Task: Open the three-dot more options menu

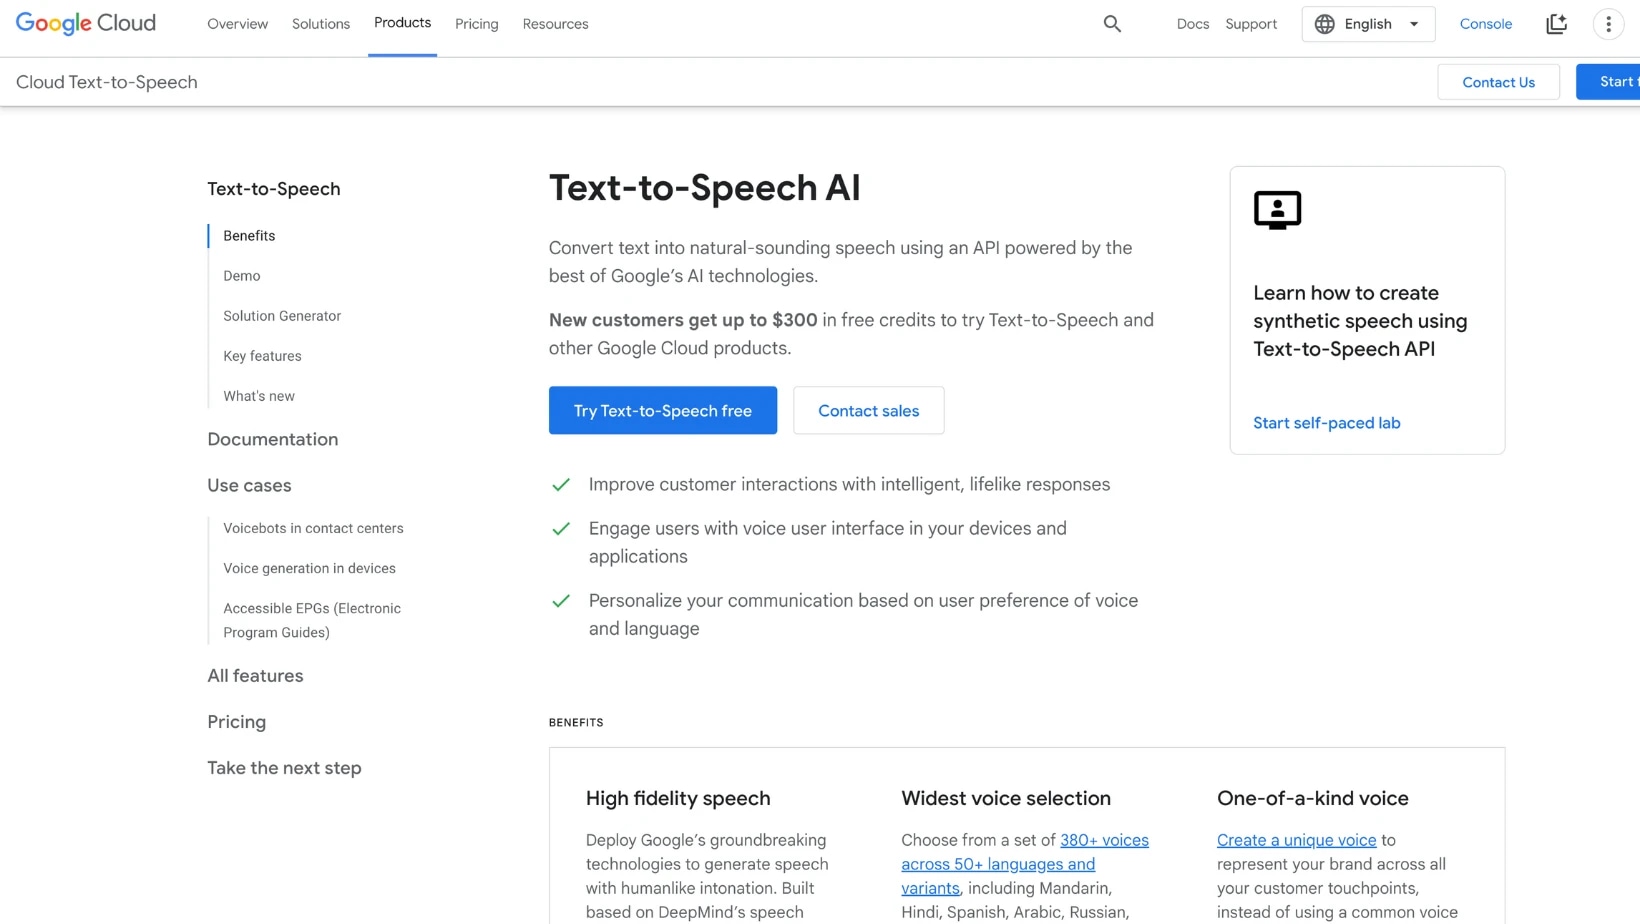Action: coord(1609,24)
